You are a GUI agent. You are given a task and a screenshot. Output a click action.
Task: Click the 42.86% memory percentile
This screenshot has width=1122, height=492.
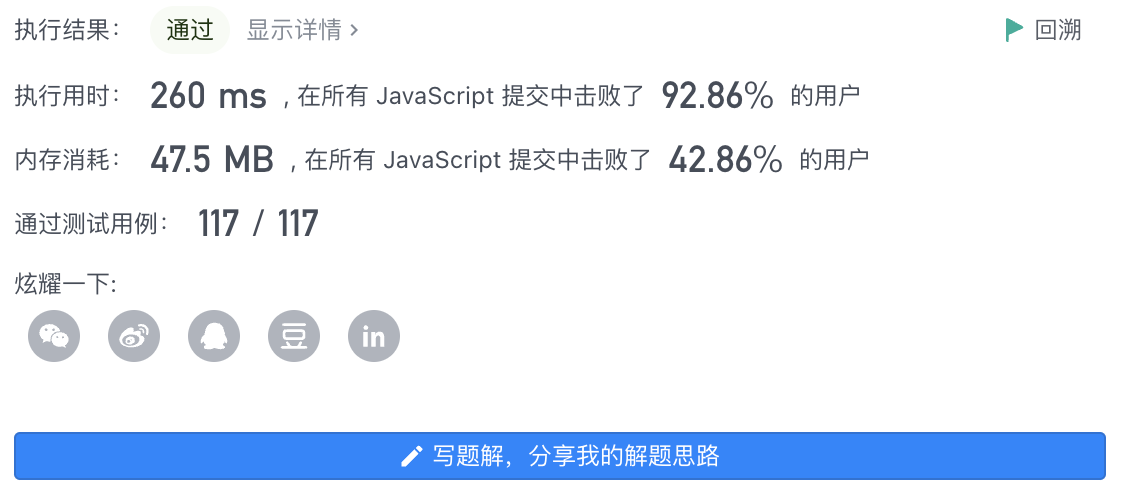tap(725, 159)
